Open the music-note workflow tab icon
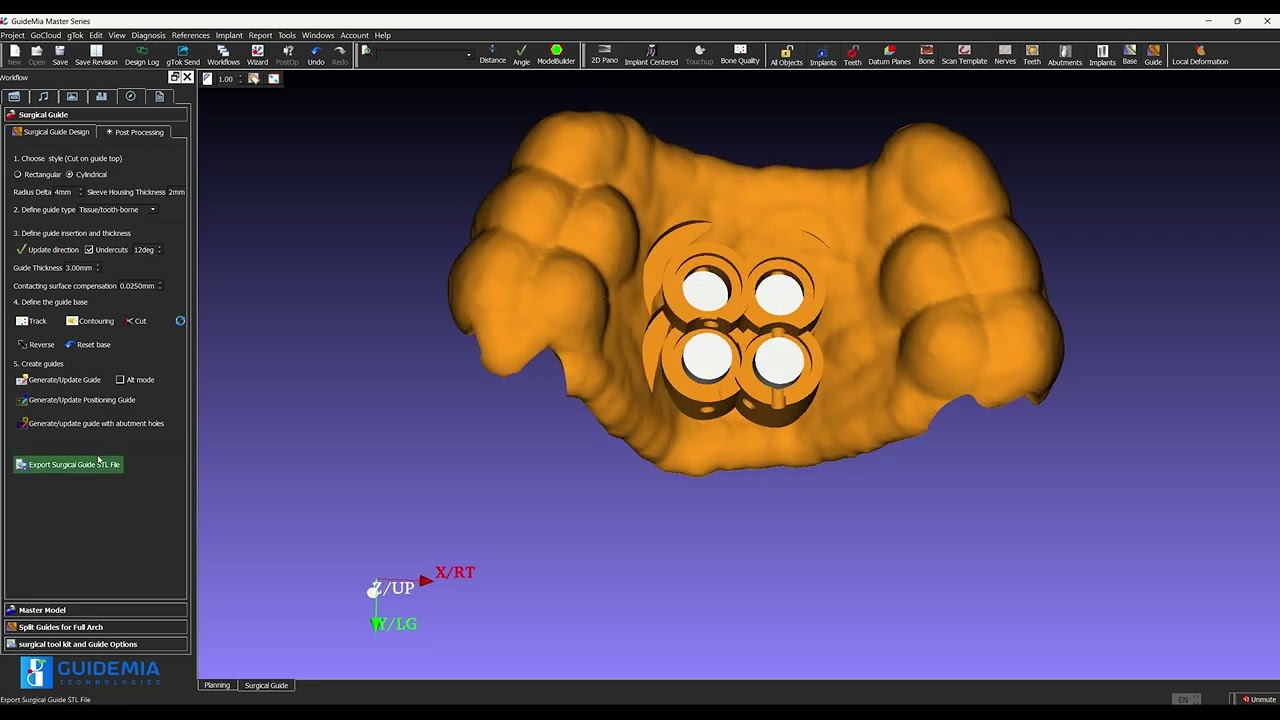Screen dimensions: 1280x720 (43, 96)
